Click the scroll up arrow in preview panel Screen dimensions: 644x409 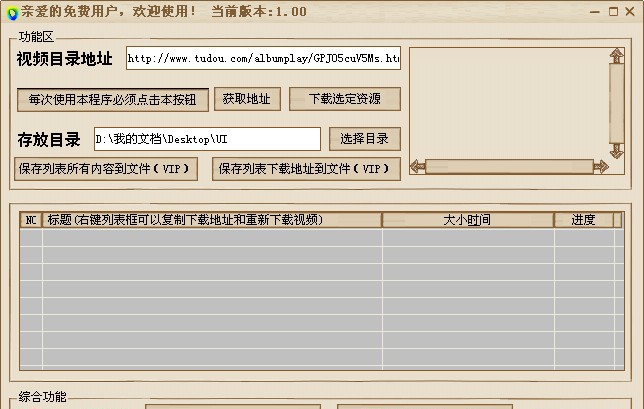click(x=616, y=56)
